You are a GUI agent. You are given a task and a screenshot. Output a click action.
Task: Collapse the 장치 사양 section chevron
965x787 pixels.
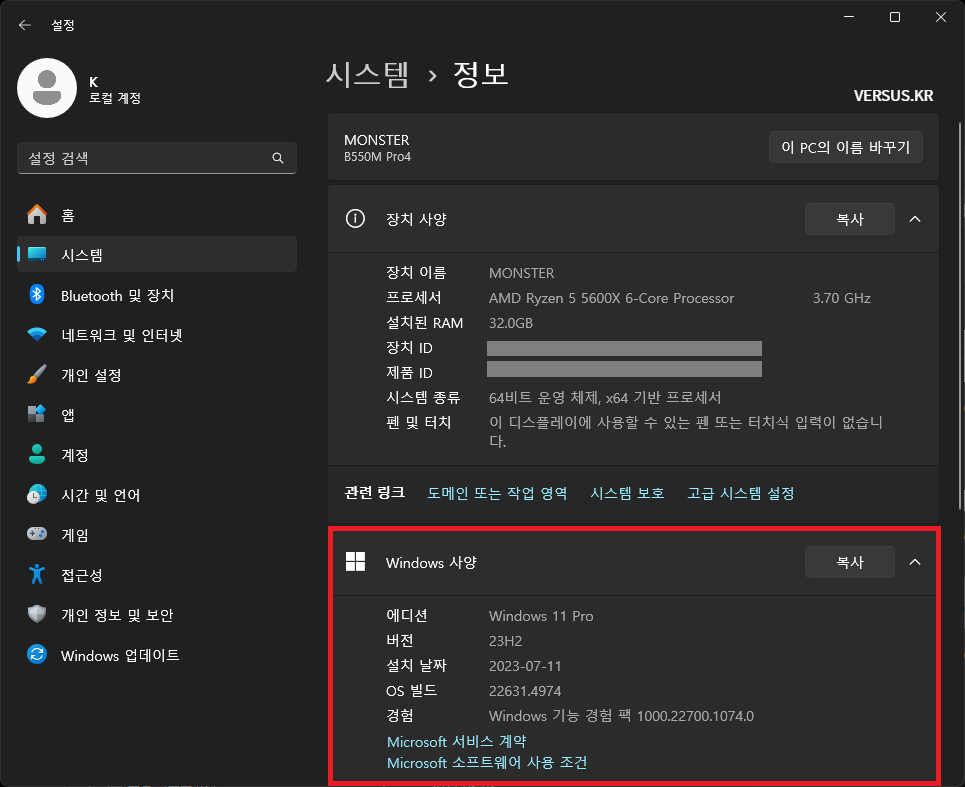(915, 219)
